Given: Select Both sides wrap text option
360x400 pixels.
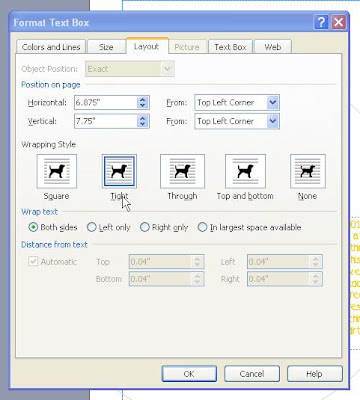Looking at the screenshot, I should [53, 227].
